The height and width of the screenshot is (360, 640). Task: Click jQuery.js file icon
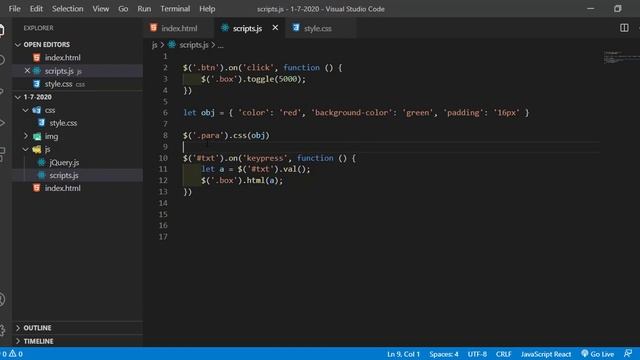click(41, 162)
